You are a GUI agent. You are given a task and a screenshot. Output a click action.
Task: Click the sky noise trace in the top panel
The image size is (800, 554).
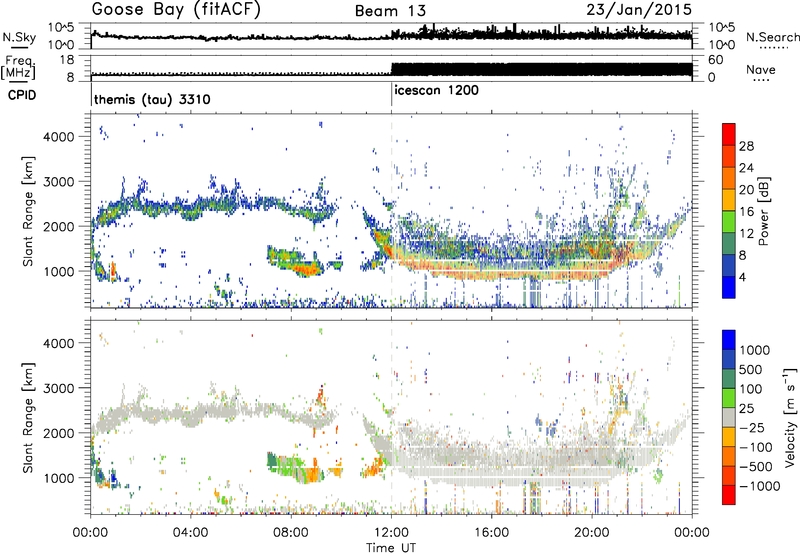coord(391,36)
